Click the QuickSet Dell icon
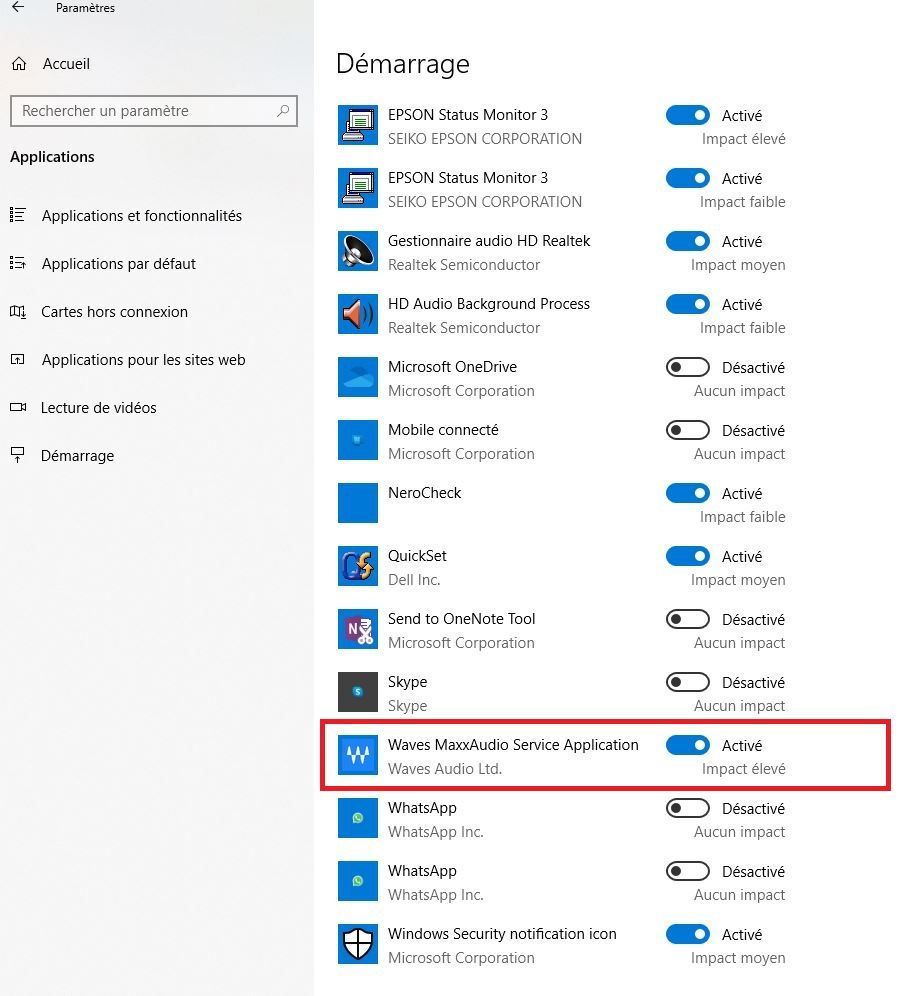913x996 pixels. pyautogui.click(x=358, y=565)
